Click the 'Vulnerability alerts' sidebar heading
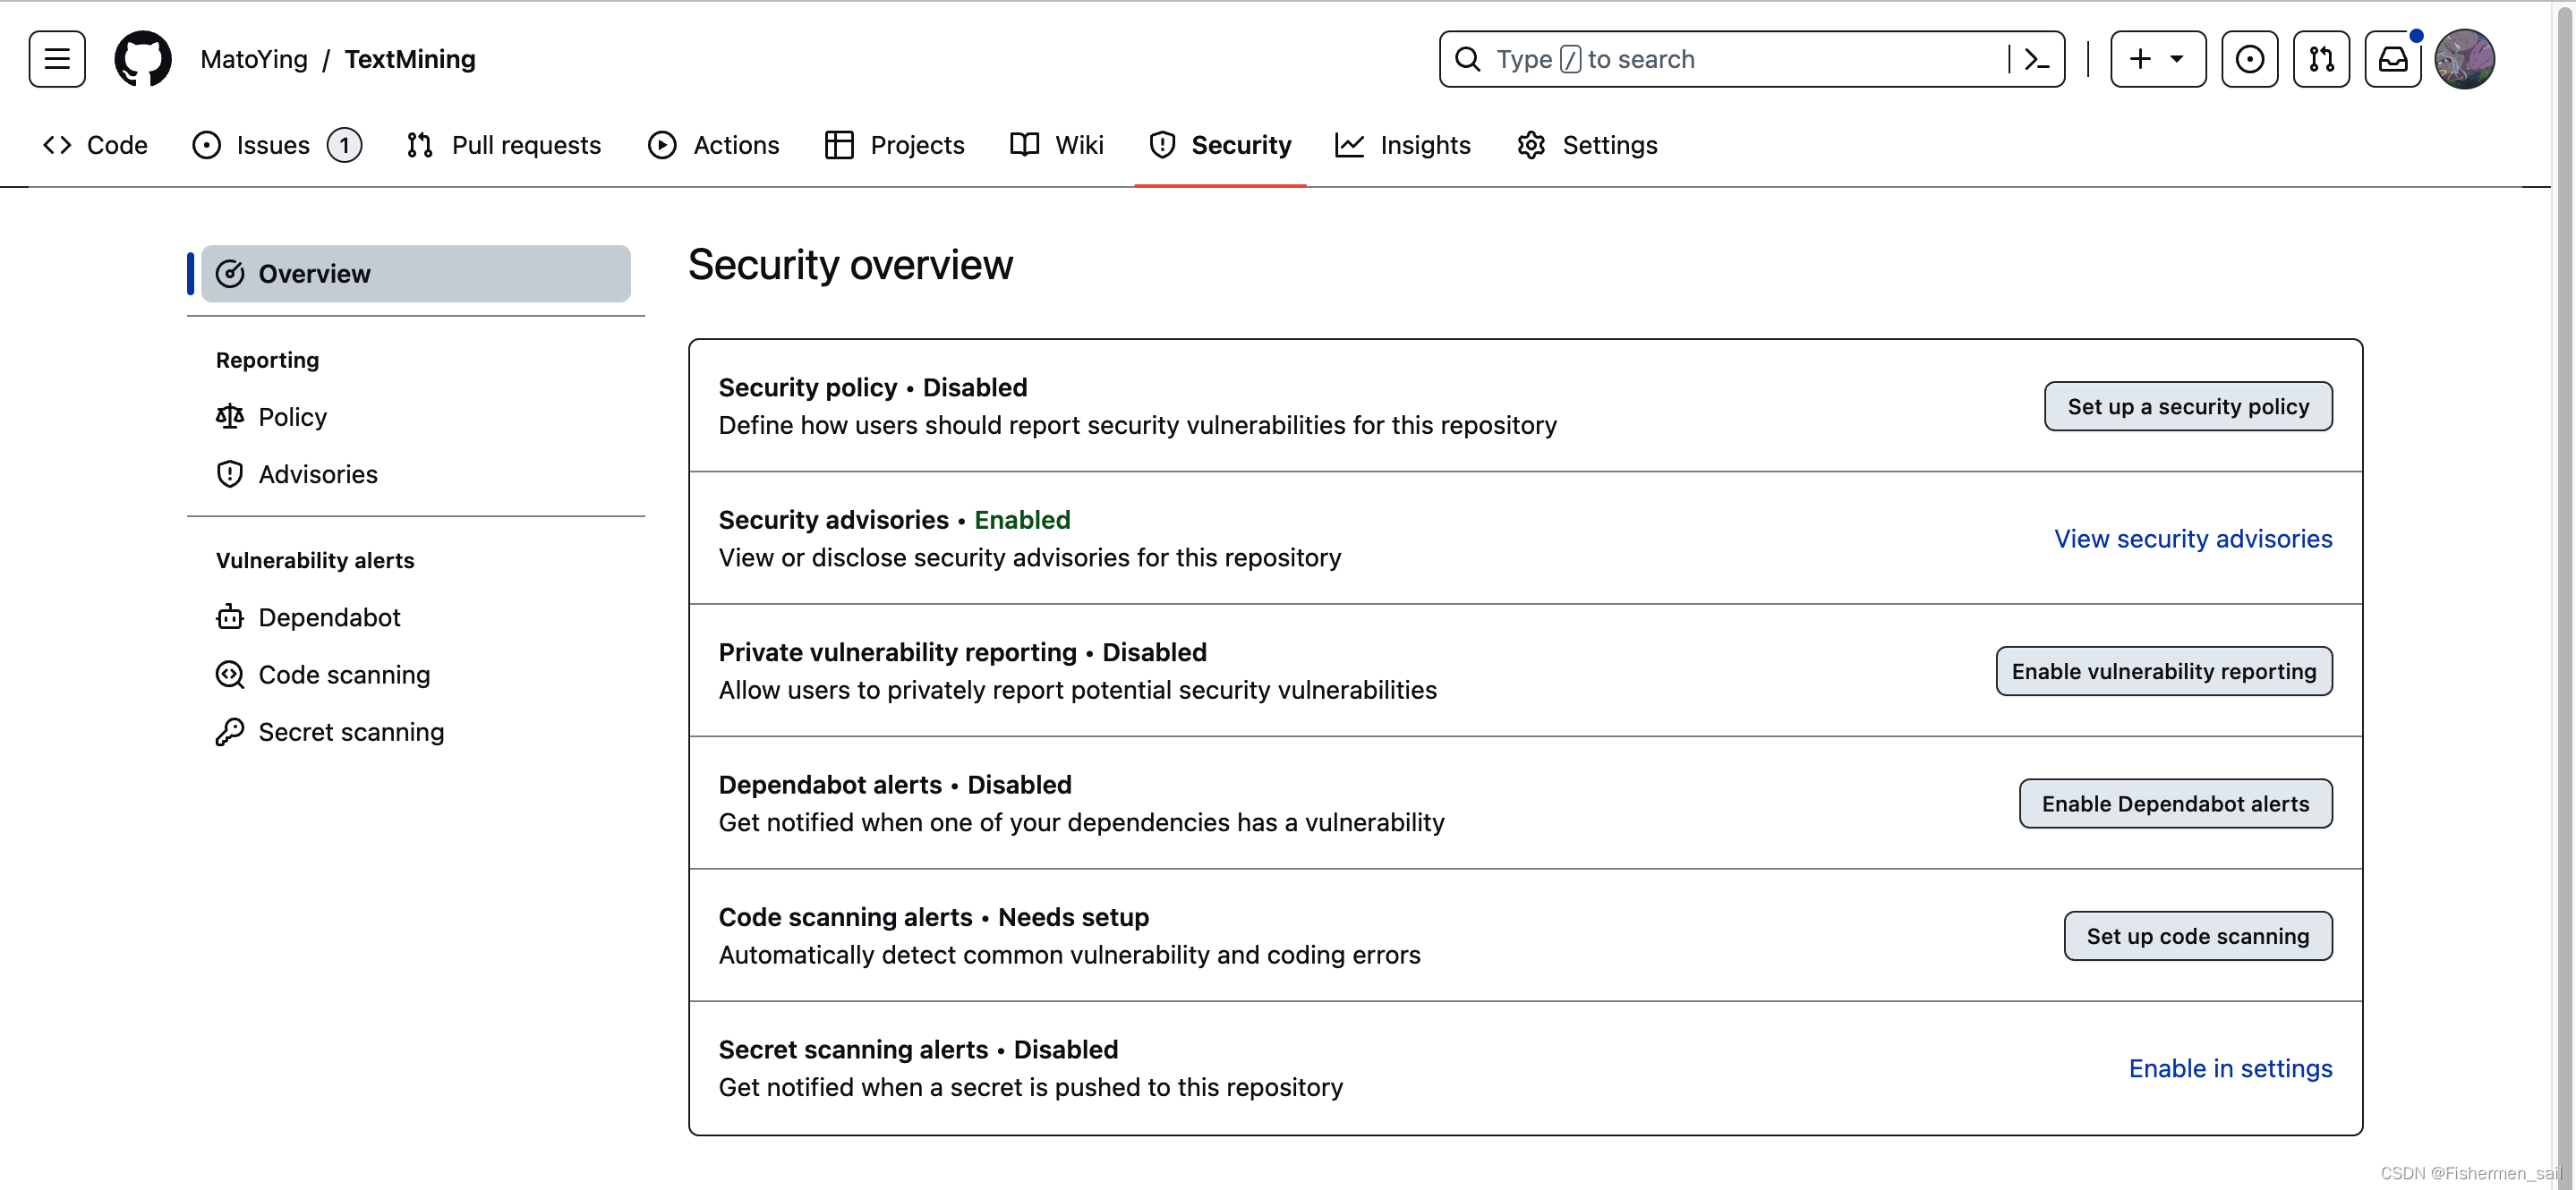 [315, 560]
